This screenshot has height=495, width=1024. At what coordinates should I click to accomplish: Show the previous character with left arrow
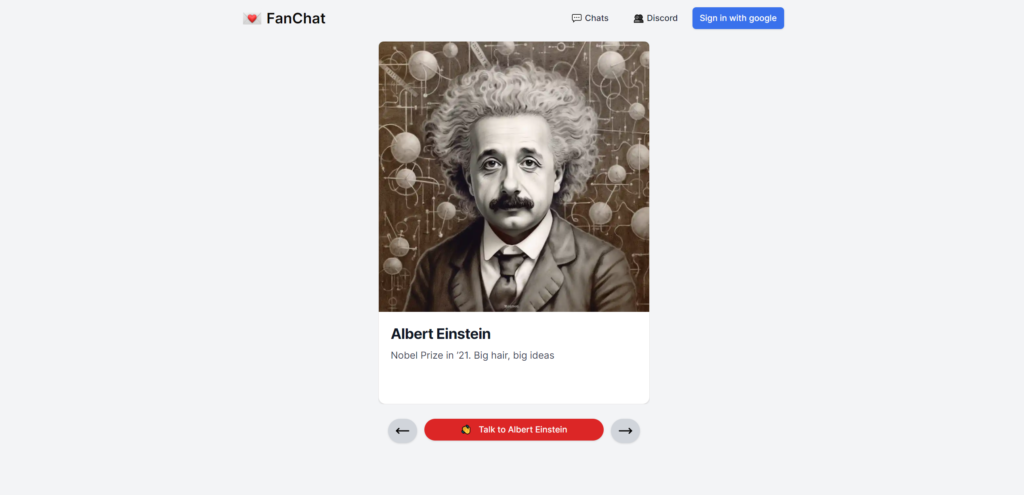(402, 431)
